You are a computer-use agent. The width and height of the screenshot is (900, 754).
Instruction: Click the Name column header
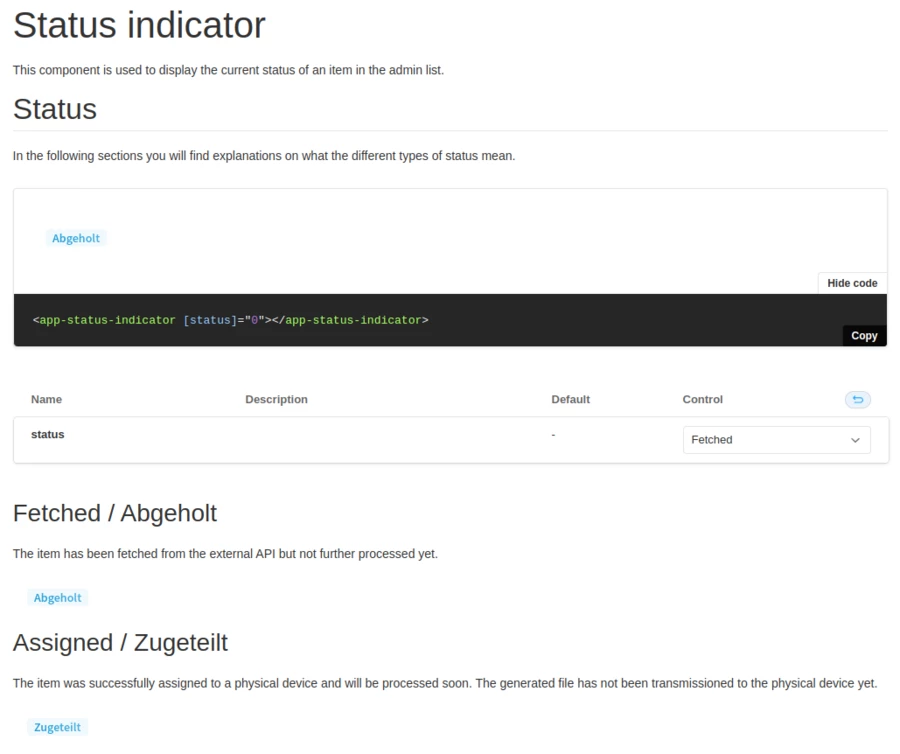(46, 399)
